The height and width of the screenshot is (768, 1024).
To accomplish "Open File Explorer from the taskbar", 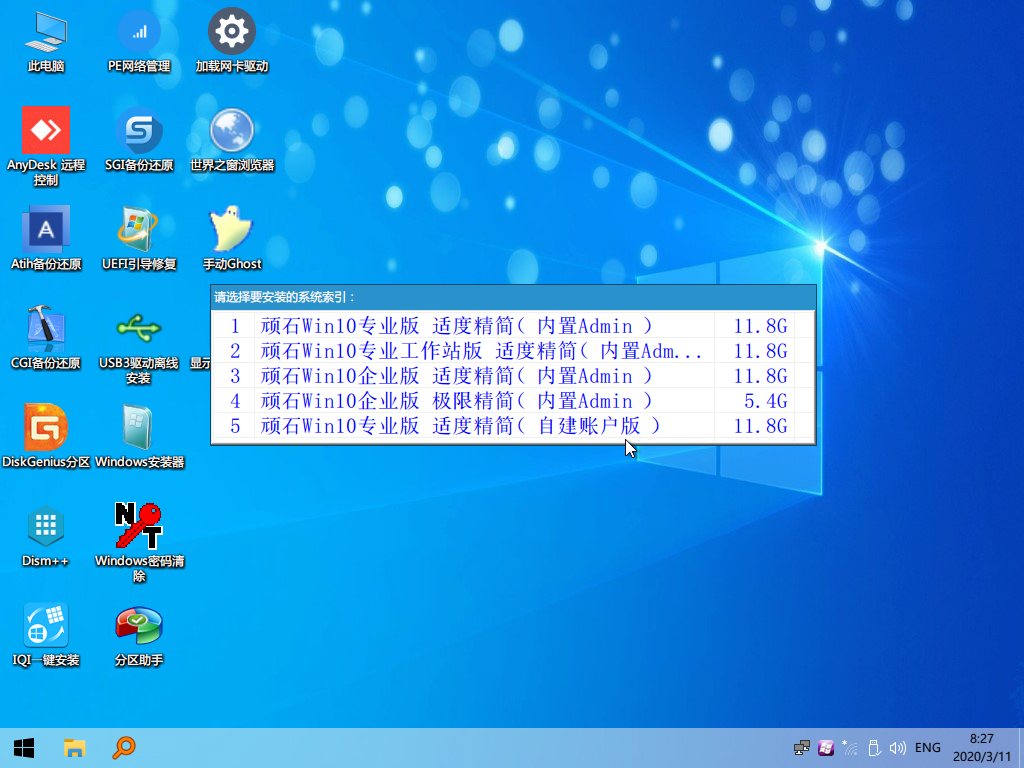I will (75, 747).
